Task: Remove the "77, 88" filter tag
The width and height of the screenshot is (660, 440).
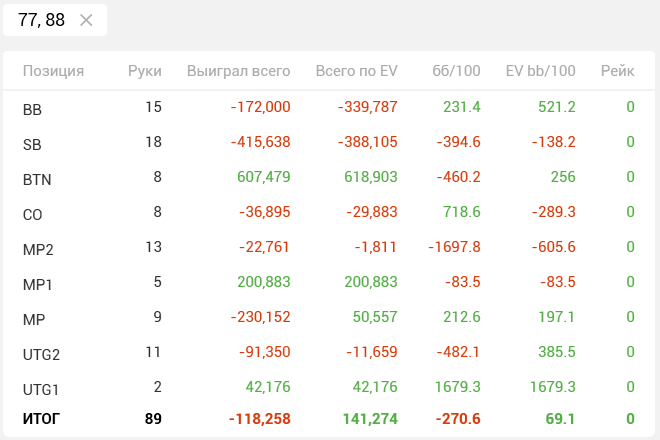Action: coord(86,20)
